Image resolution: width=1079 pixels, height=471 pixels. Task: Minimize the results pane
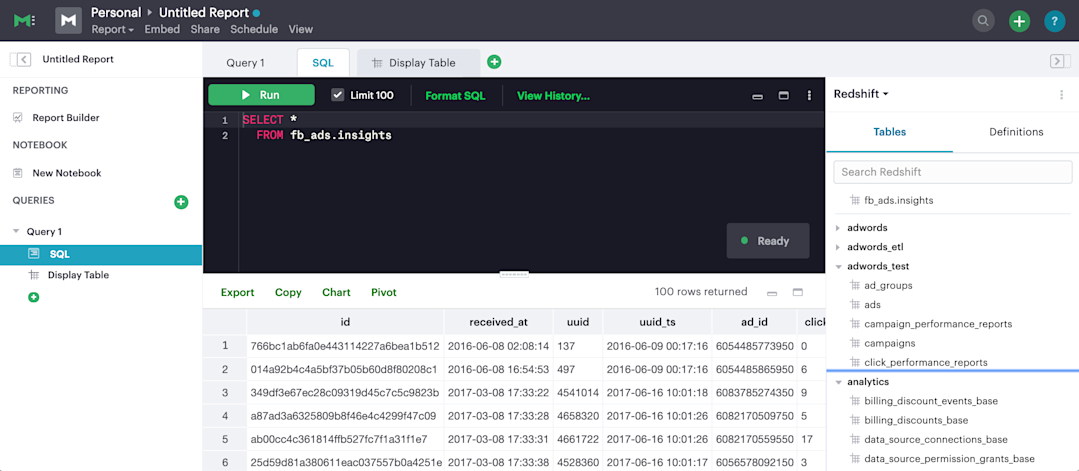click(772, 293)
